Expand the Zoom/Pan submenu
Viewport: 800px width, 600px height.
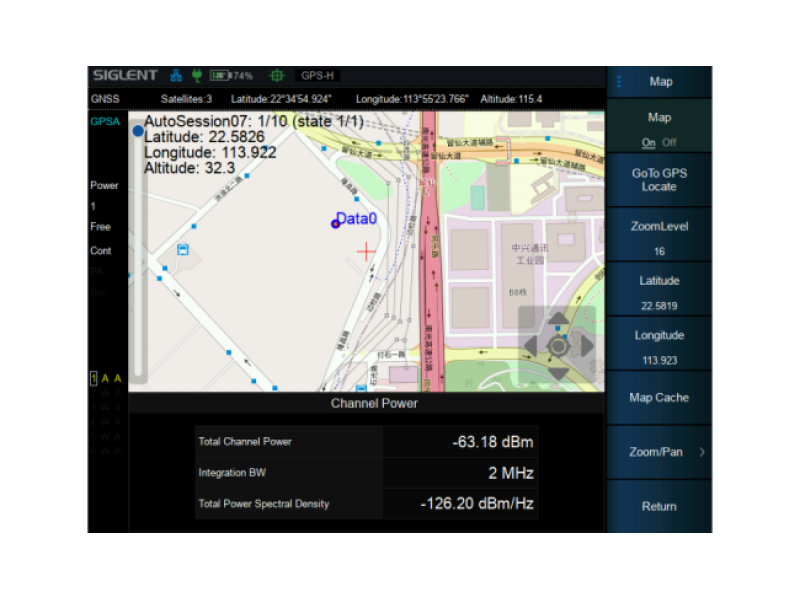[x=659, y=452]
